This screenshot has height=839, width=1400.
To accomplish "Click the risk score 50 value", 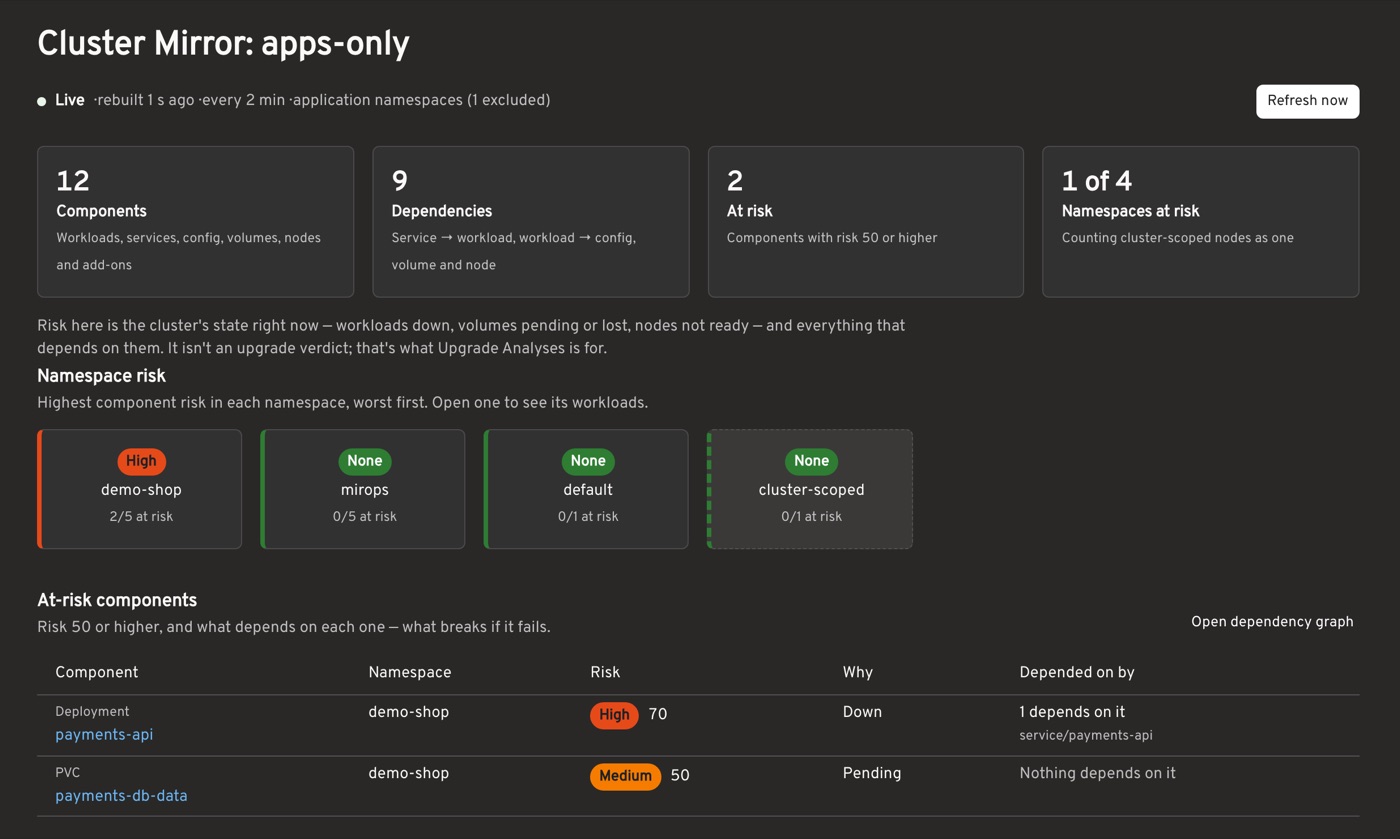I will tap(680, 776).
